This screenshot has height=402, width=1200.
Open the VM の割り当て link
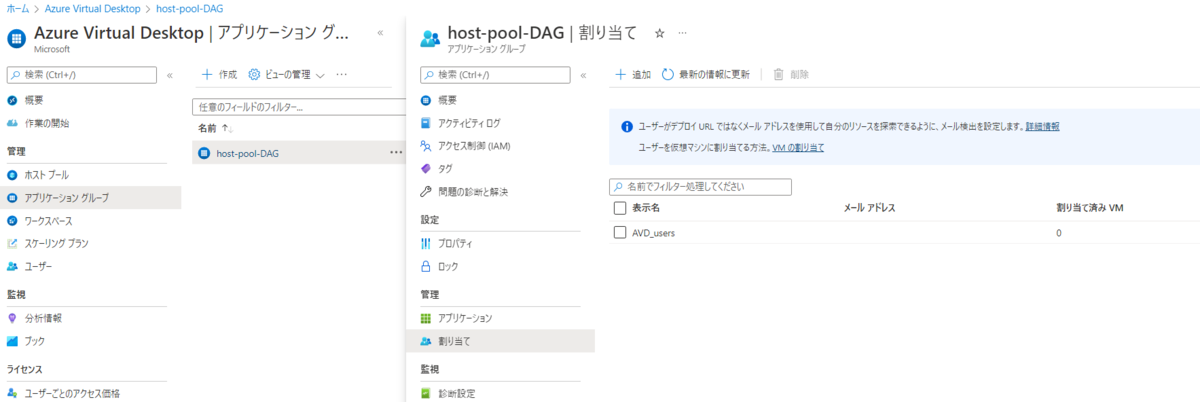coord(798,147)
